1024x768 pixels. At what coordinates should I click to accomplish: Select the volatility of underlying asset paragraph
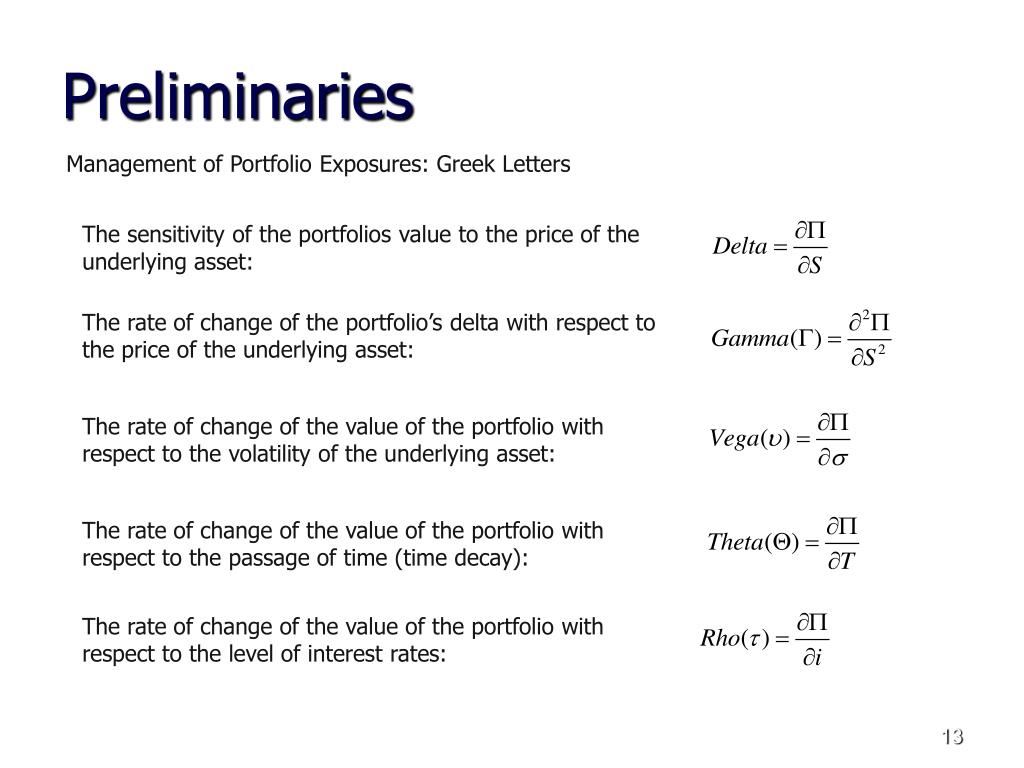tap(342, 440)
